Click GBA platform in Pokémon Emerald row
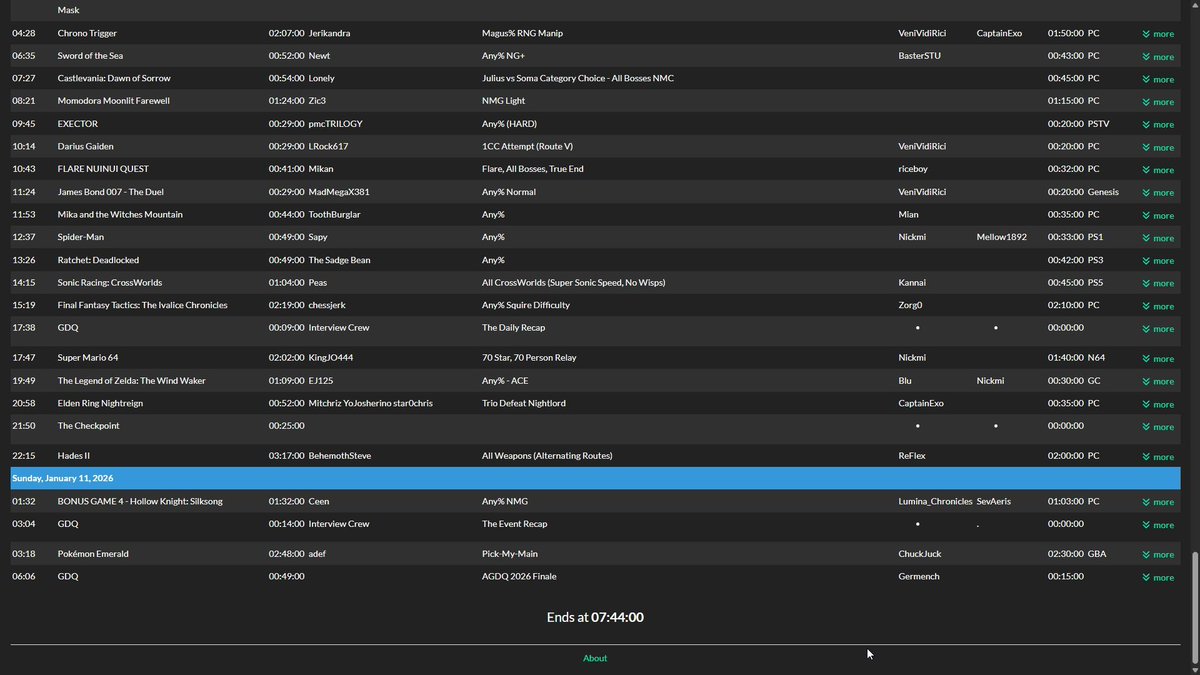Viewport: 1200px width, 675px height. pyautogui.click(x=1097, y=554)
